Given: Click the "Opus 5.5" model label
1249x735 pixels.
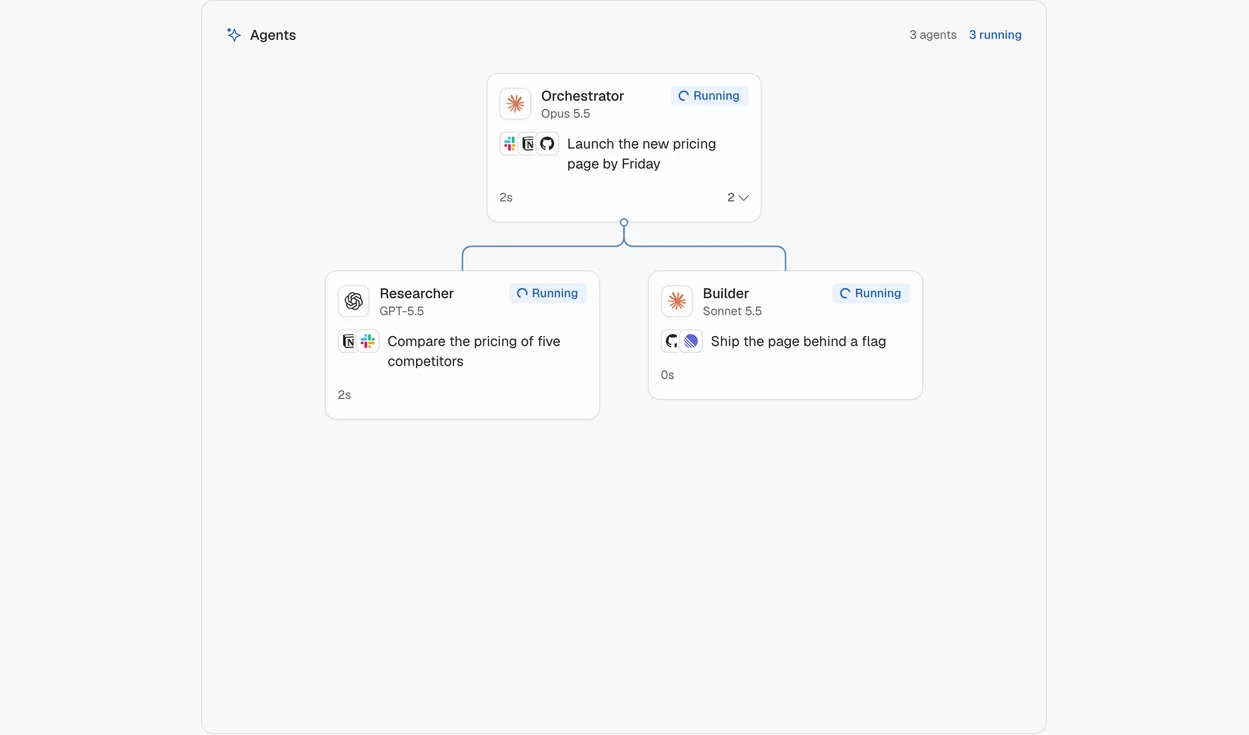Looking at the screenshot, I should 565,114.
